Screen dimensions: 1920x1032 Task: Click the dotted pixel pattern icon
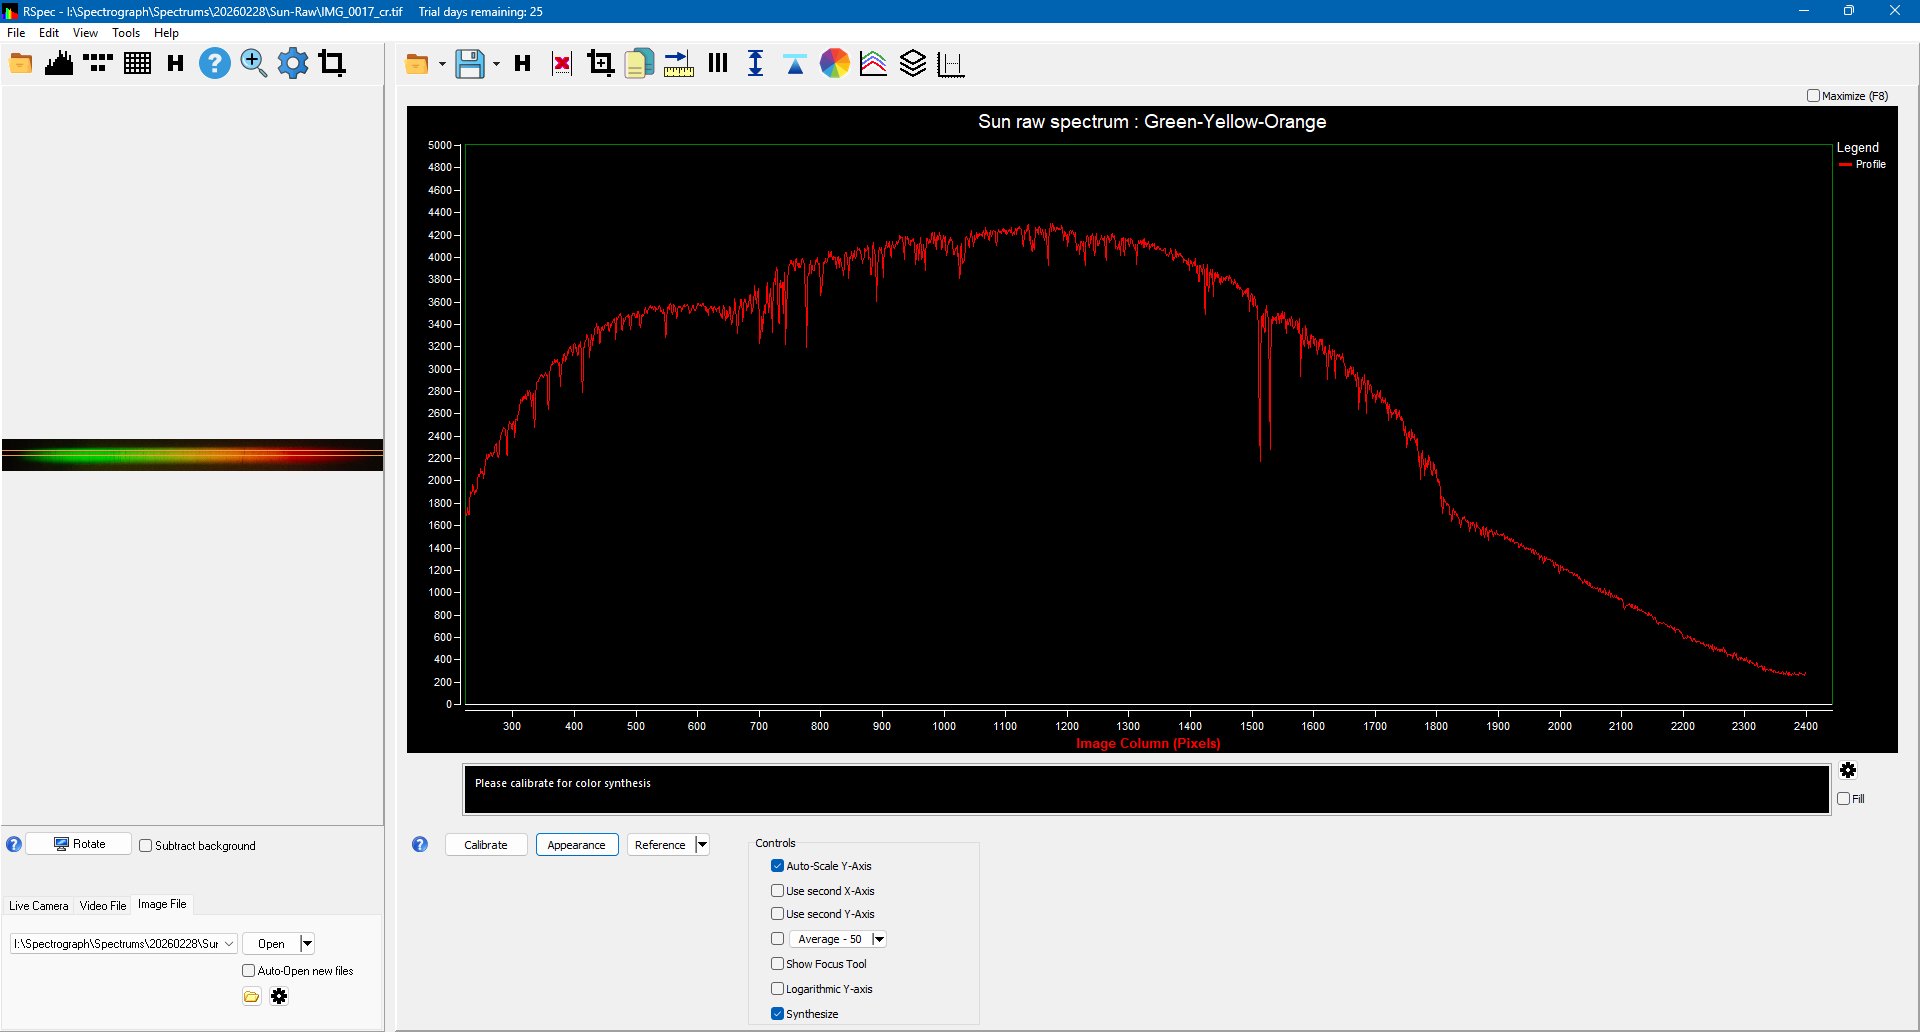pos(98,64)
